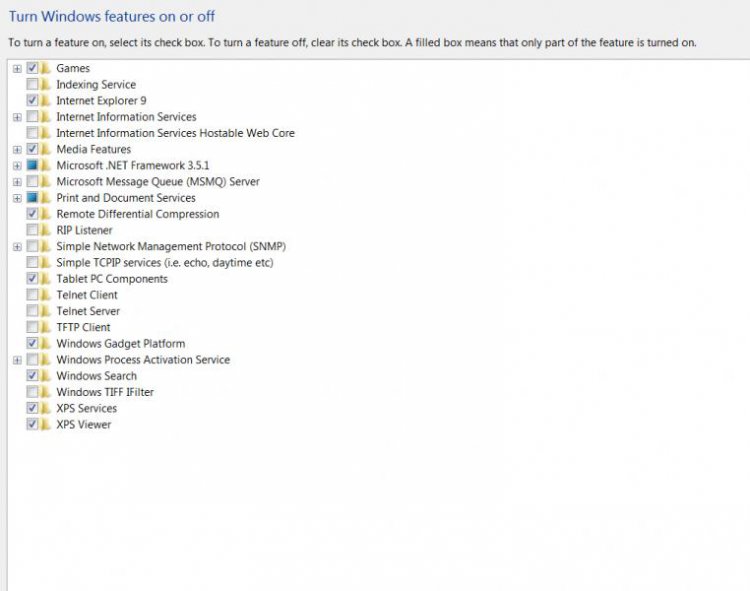Enable the Indexing Service checkbox

pos(32,84)
